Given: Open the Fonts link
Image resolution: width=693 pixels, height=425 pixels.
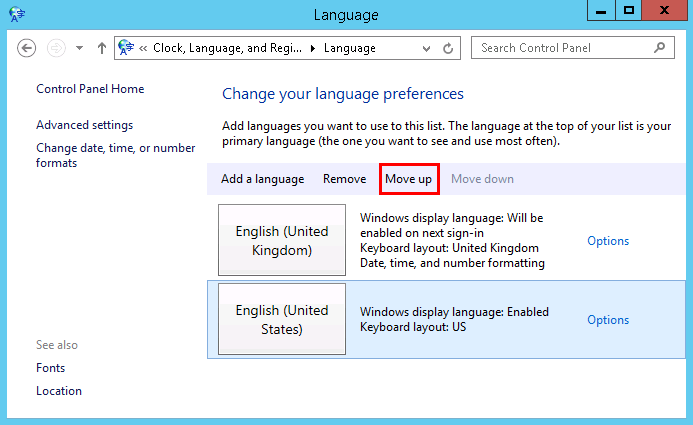Looking at the screenshot, I should coord(50,368).
